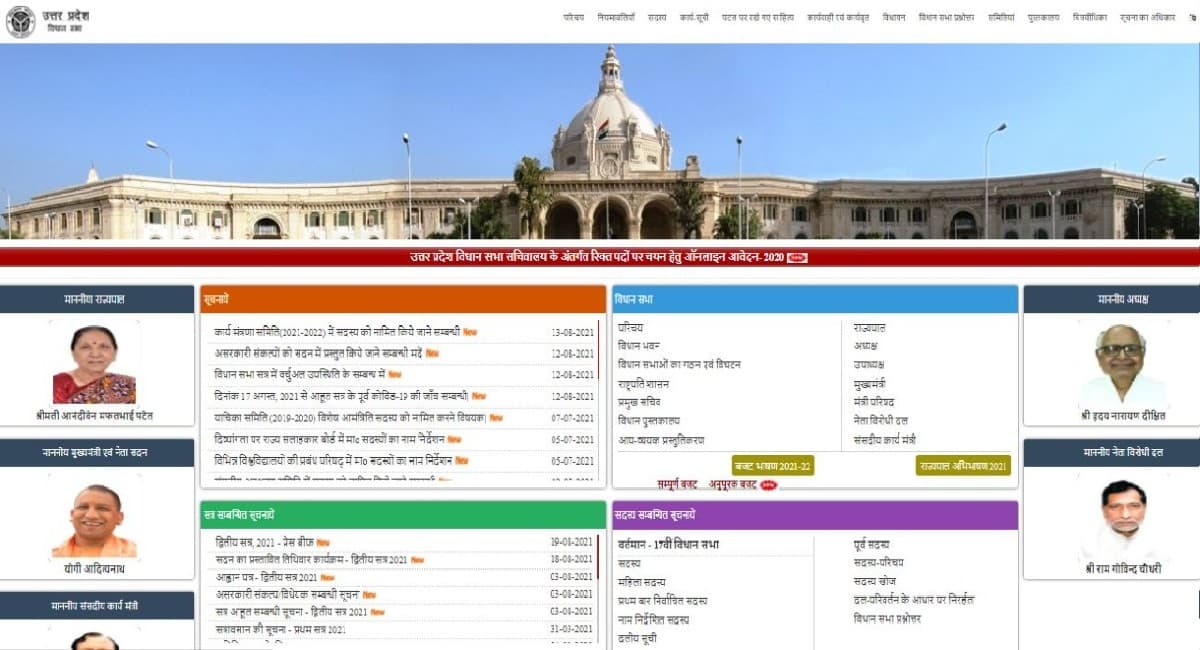Screen dimensions: 1200x650
Task: Open द्वितीय सत्र, 2021 - प्रेस ब्रीफ़ notice
Action: pos(264,542)
